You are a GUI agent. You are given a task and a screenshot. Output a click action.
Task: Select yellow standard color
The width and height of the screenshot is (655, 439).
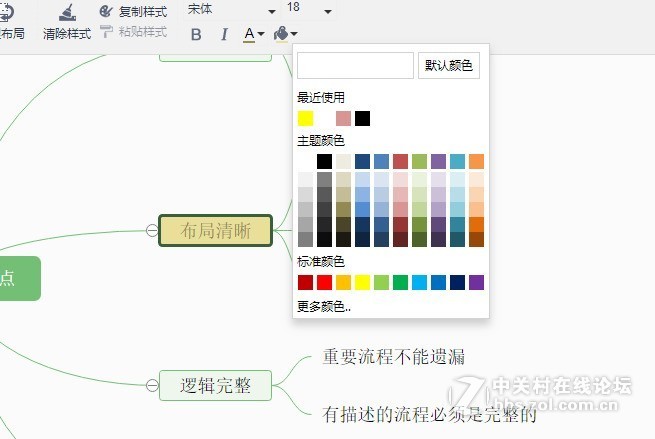coord(362,282)
